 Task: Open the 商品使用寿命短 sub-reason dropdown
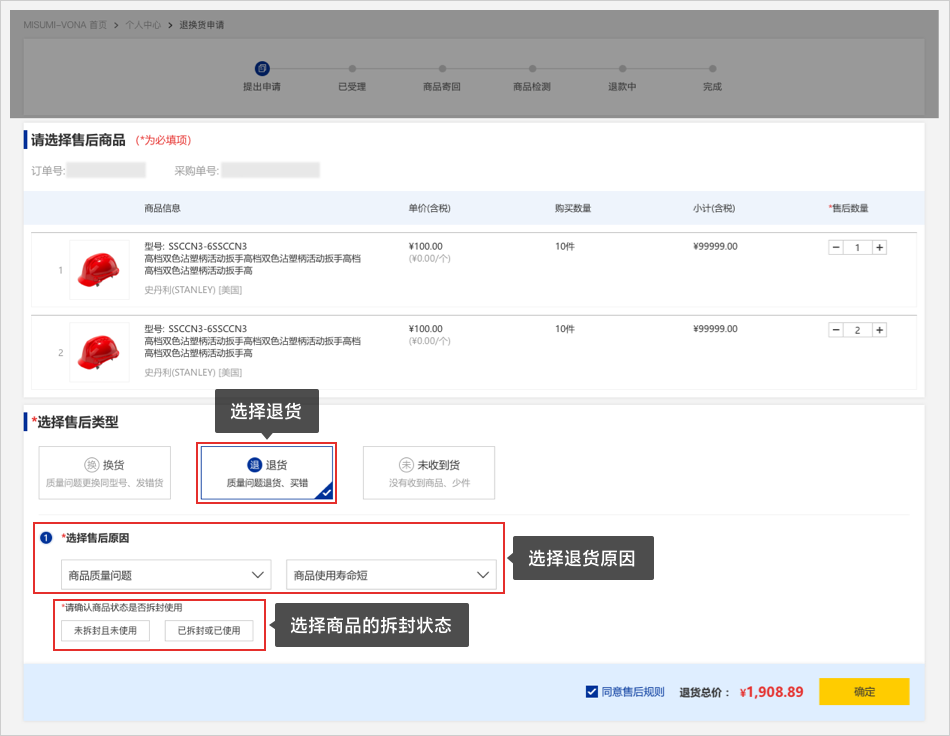[x=391, y=575]
